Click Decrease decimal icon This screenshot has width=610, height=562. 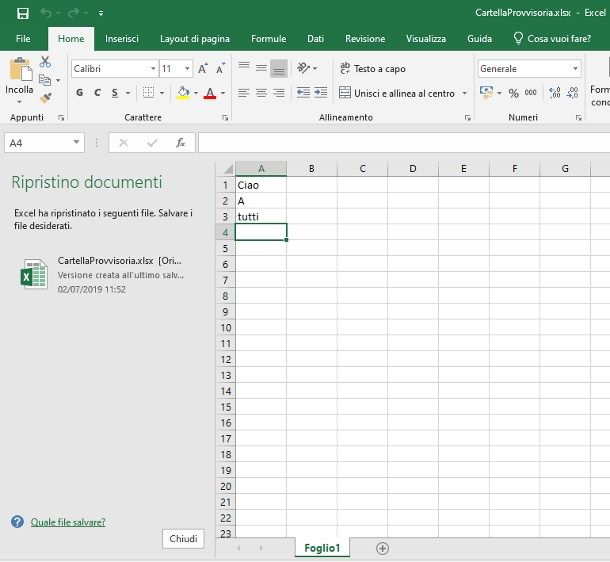(573, 93)
